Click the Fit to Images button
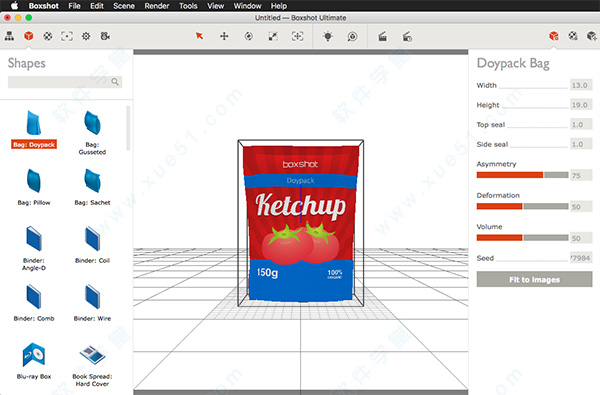Viewport: 600px width, 395px height. [534, 279]
